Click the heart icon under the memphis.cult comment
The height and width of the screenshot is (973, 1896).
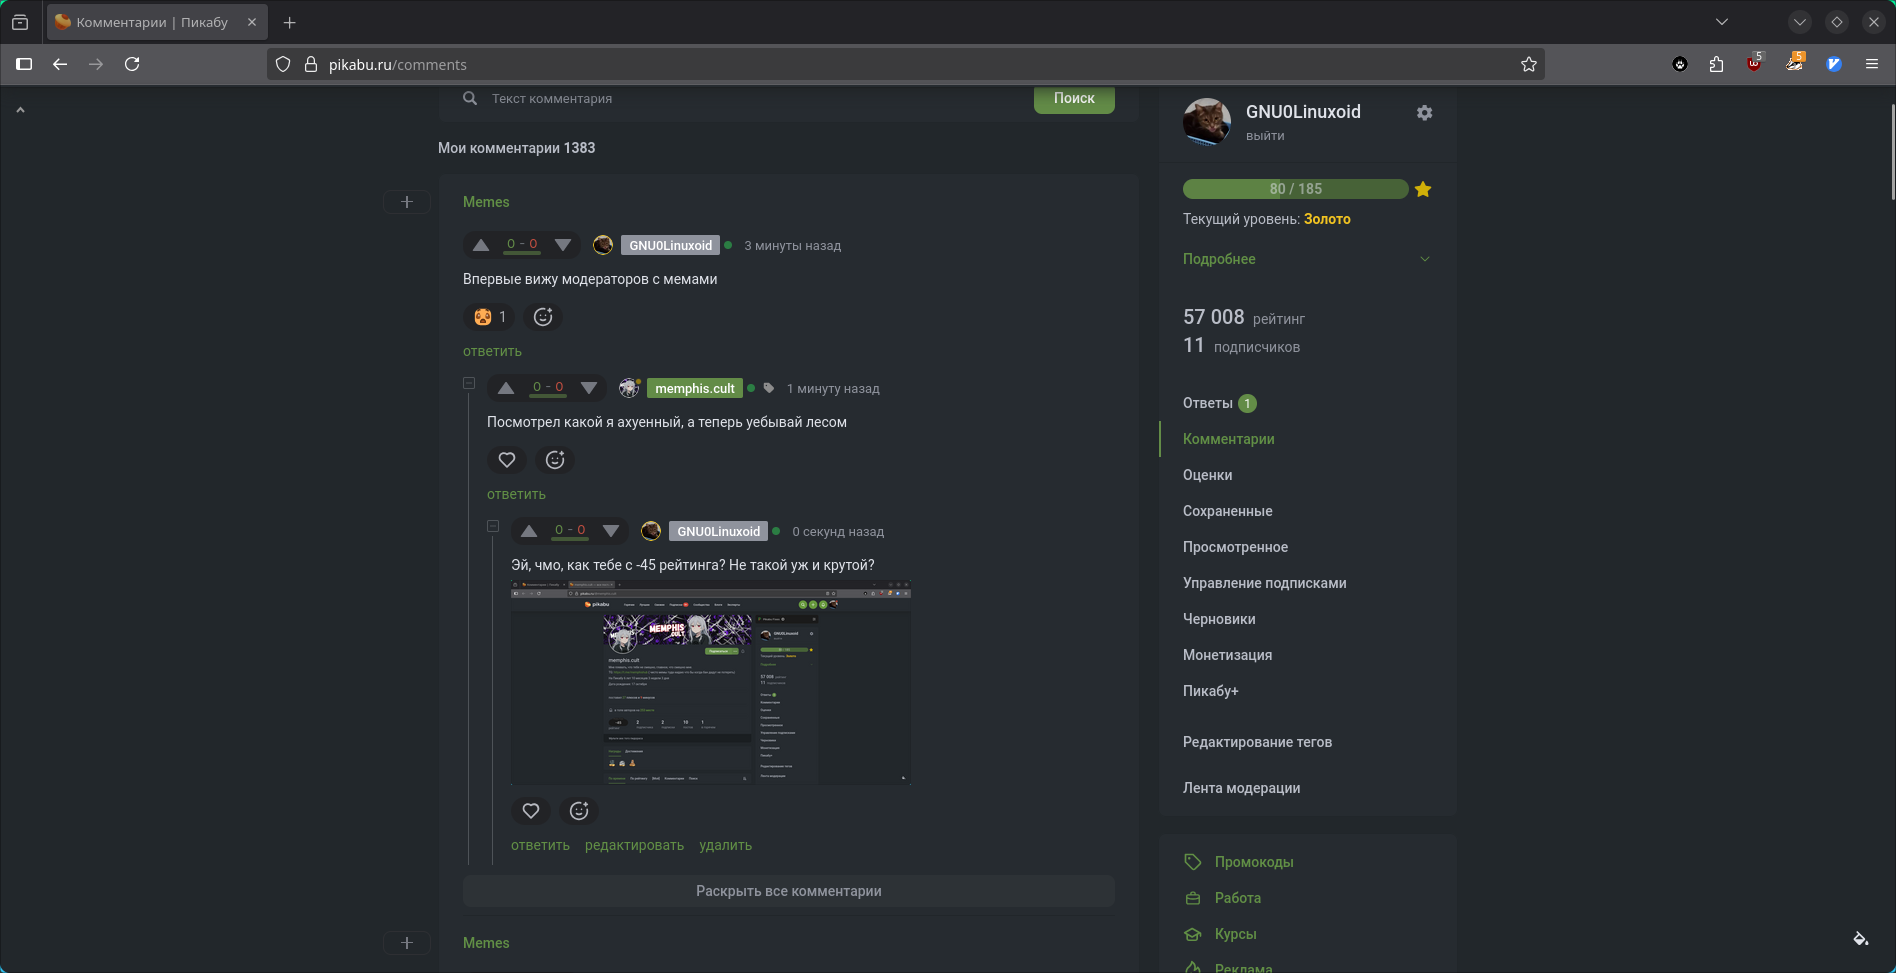[507, 460]
